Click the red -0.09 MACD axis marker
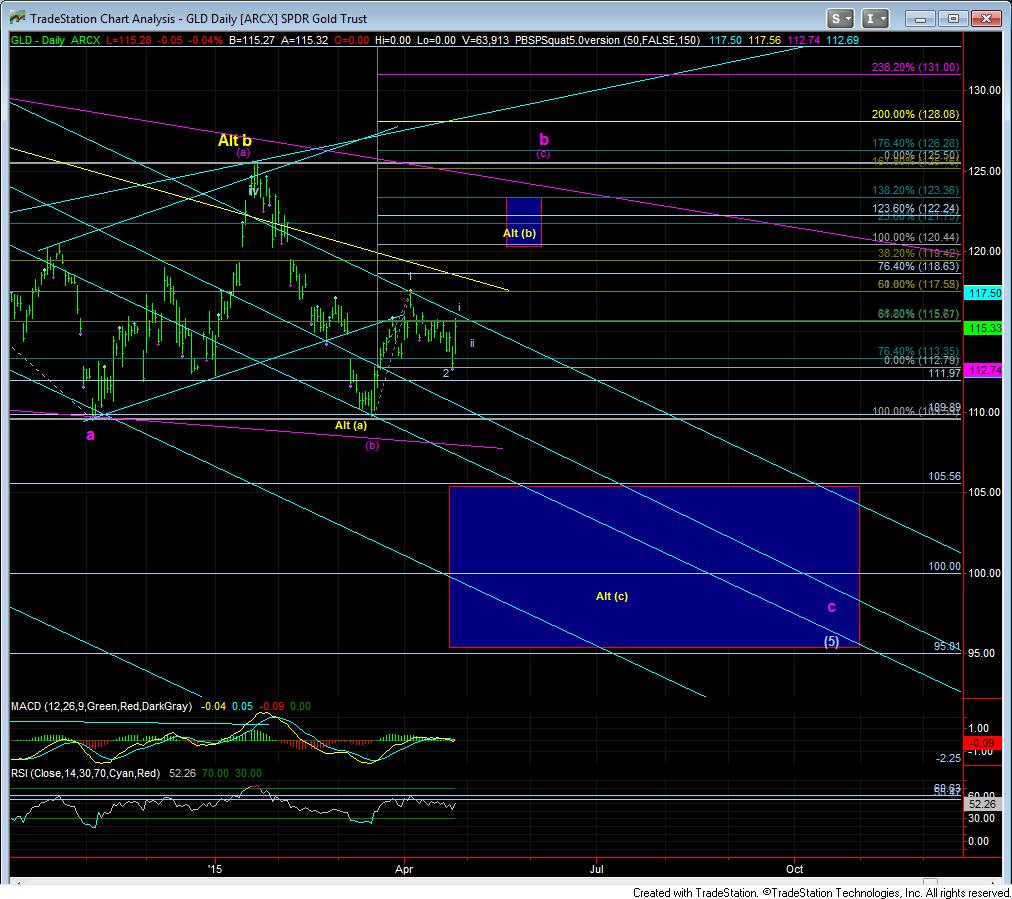Viewport: 1012px width, 899px height. pyautogui.click(x=982, y=743)
